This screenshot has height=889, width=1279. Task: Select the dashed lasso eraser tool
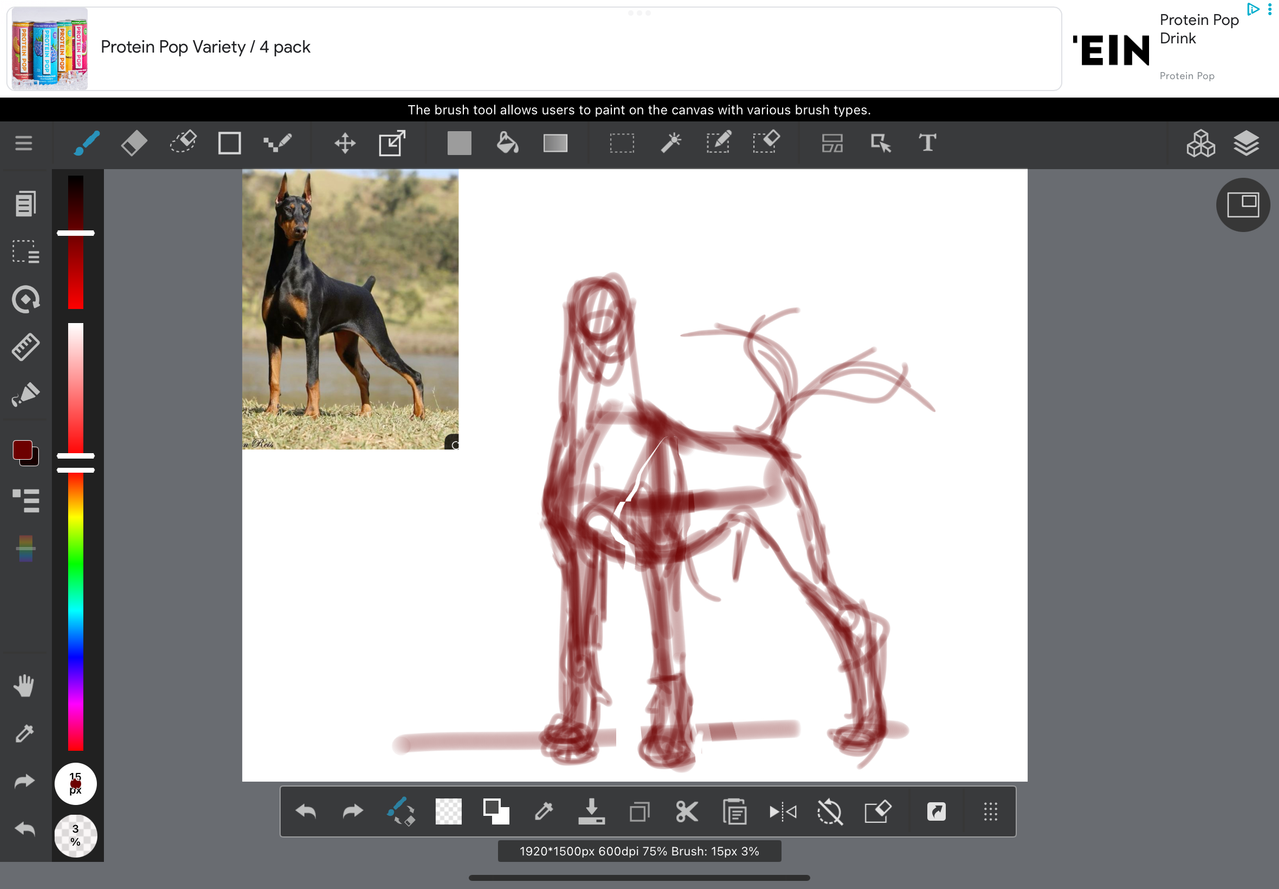tap(183, 143)
